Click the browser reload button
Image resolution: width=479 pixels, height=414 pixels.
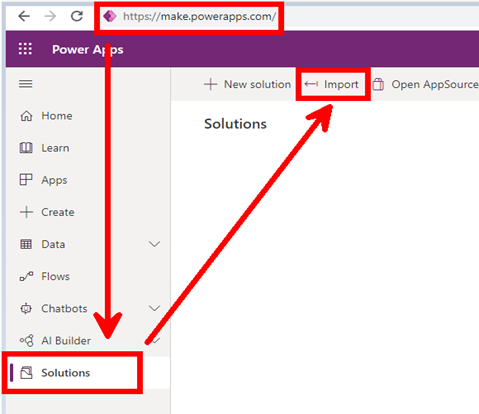point(77,16)
